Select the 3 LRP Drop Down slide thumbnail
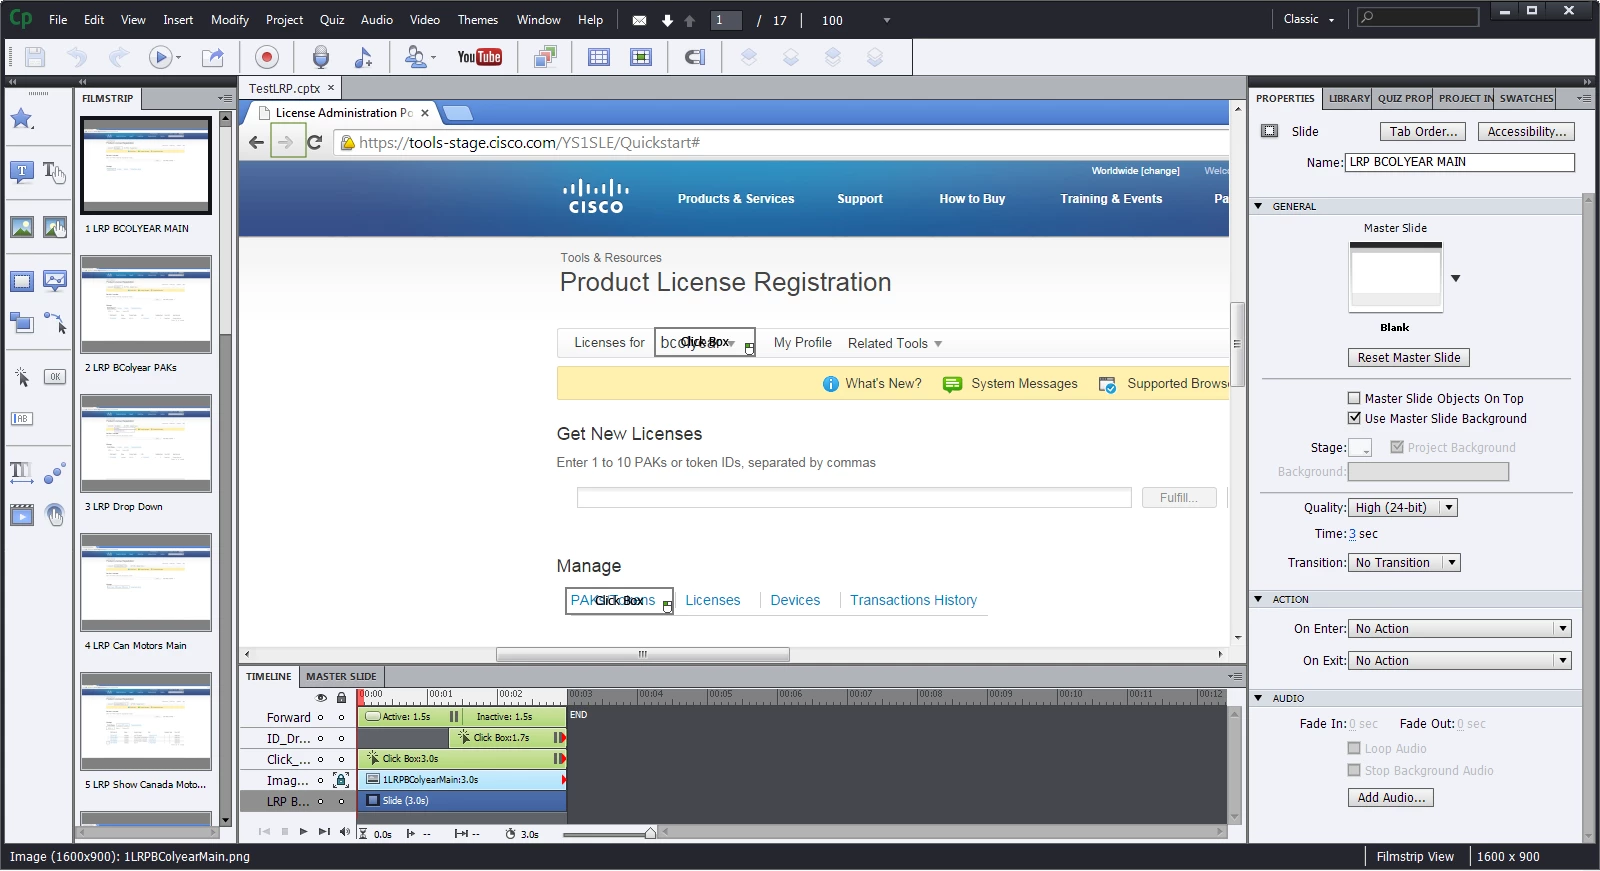 point(146,443)
